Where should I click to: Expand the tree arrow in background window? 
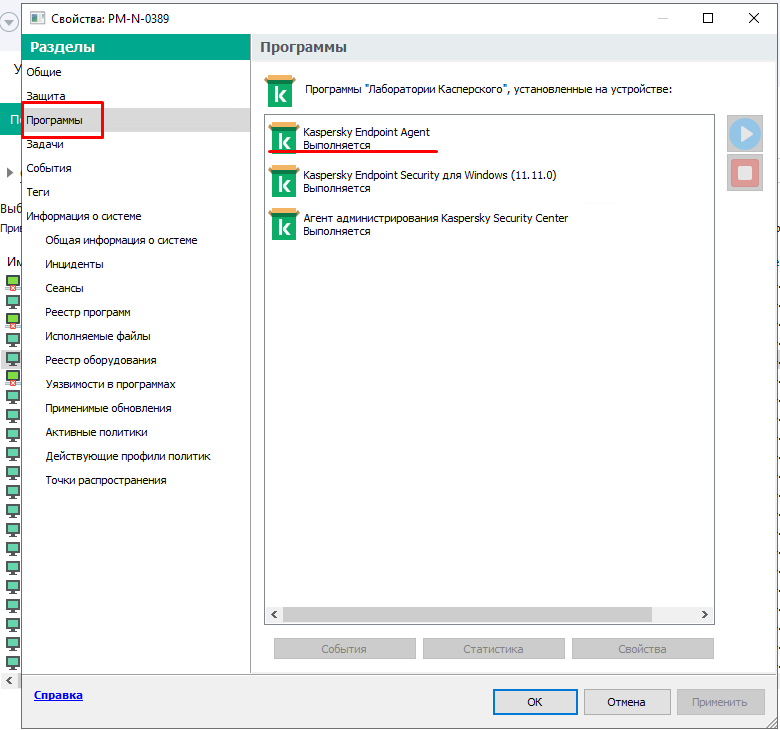[x=9, y=173]
